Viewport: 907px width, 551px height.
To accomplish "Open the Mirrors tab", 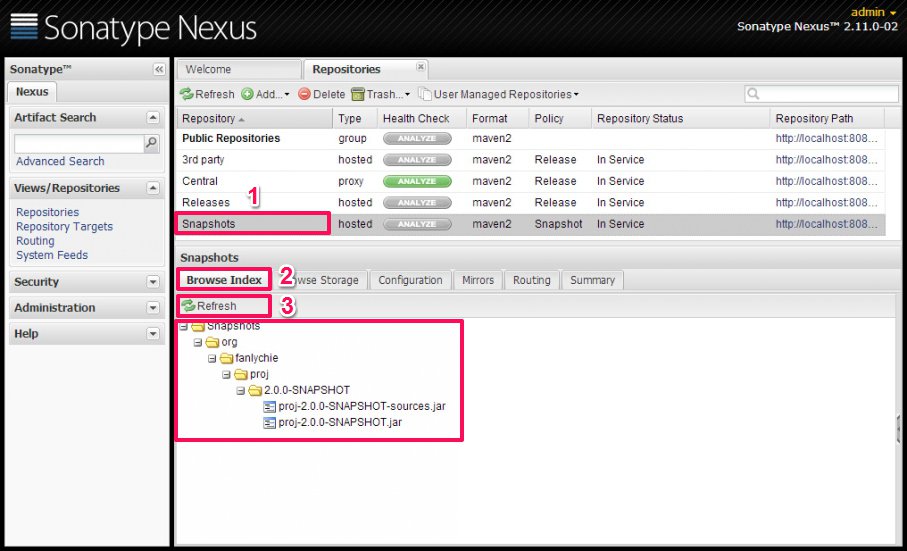I will tap(478, 280).
